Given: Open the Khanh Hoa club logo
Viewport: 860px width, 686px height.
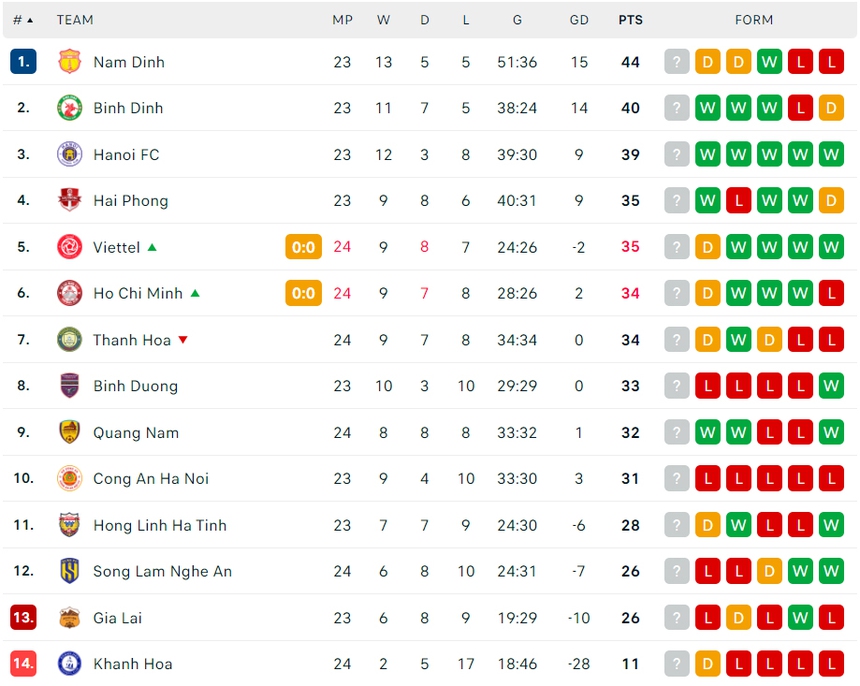Looking at the screenshot, I should [69, 664].
